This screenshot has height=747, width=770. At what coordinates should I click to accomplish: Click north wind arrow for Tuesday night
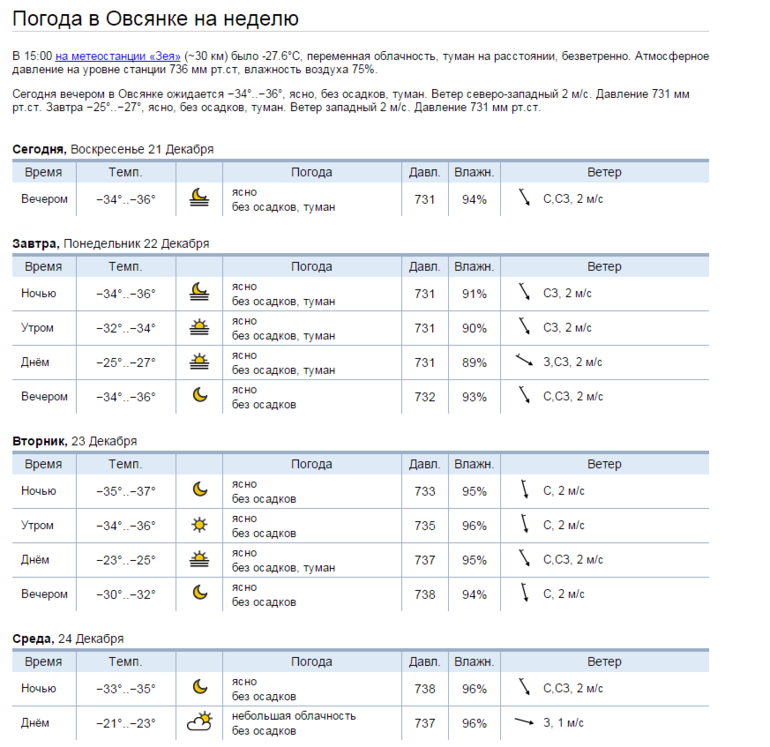[524, 489]
